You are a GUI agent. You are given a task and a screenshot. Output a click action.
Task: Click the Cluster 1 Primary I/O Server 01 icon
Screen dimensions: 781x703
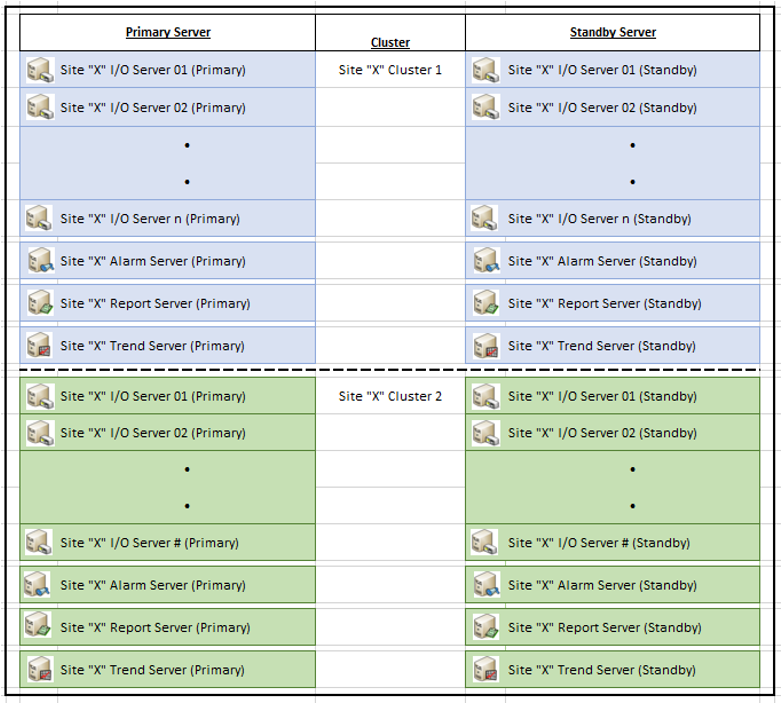click(x=40, y=70)
